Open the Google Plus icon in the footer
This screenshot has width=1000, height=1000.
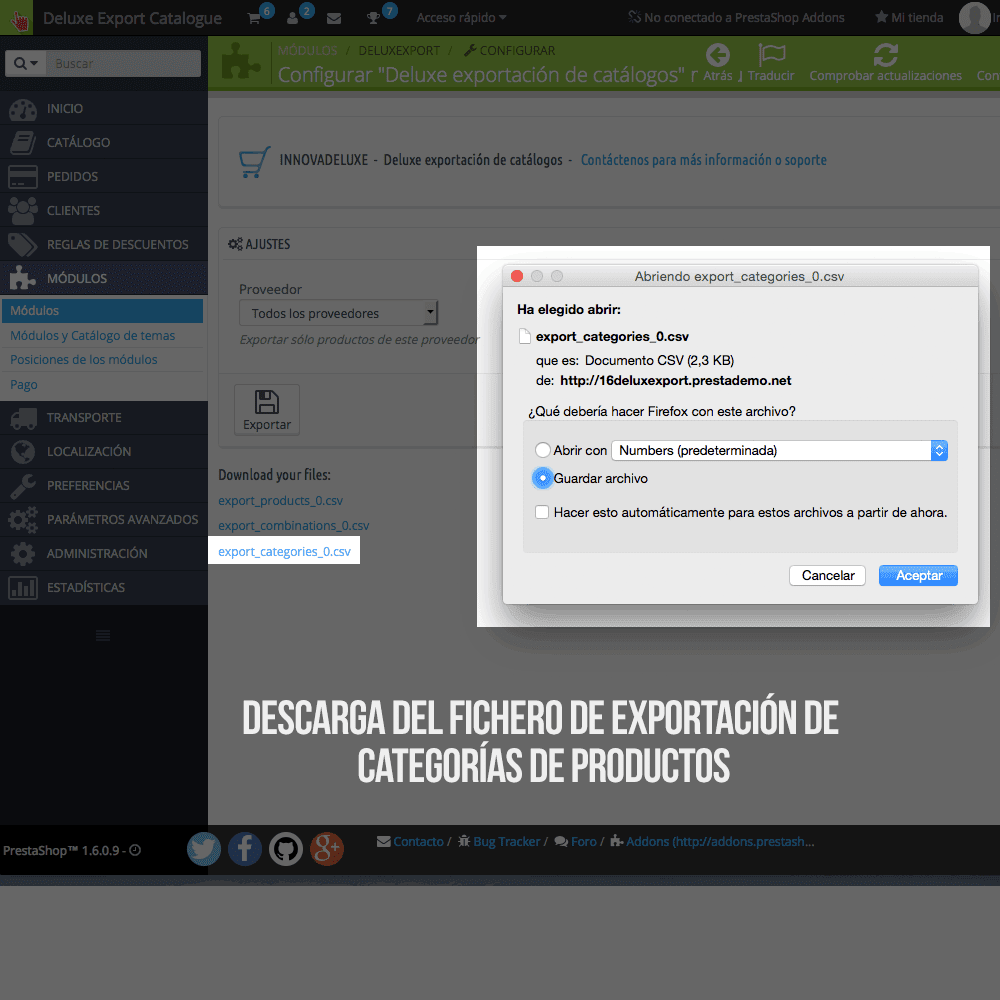pos(327,849)
